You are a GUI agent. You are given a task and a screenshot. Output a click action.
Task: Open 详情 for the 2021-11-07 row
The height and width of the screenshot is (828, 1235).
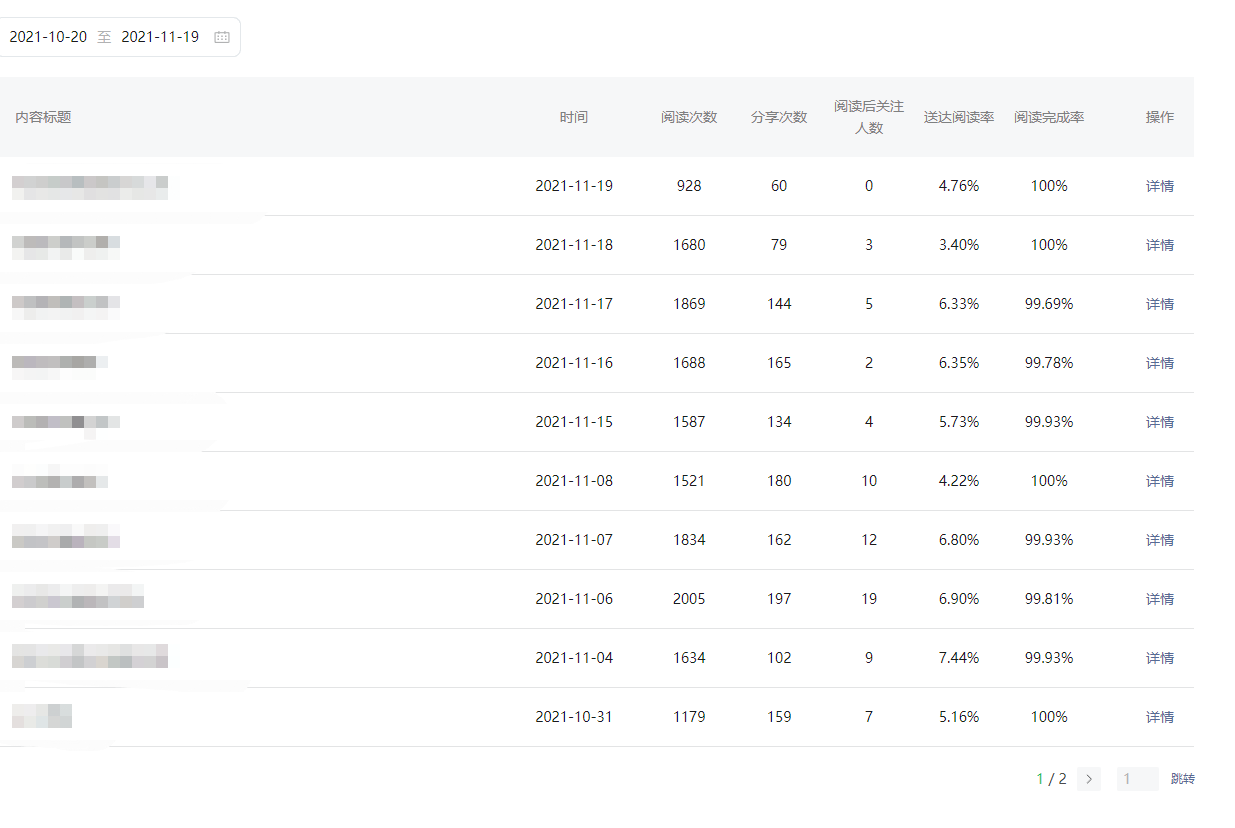pyautogui.click(x=1160, y=540)
